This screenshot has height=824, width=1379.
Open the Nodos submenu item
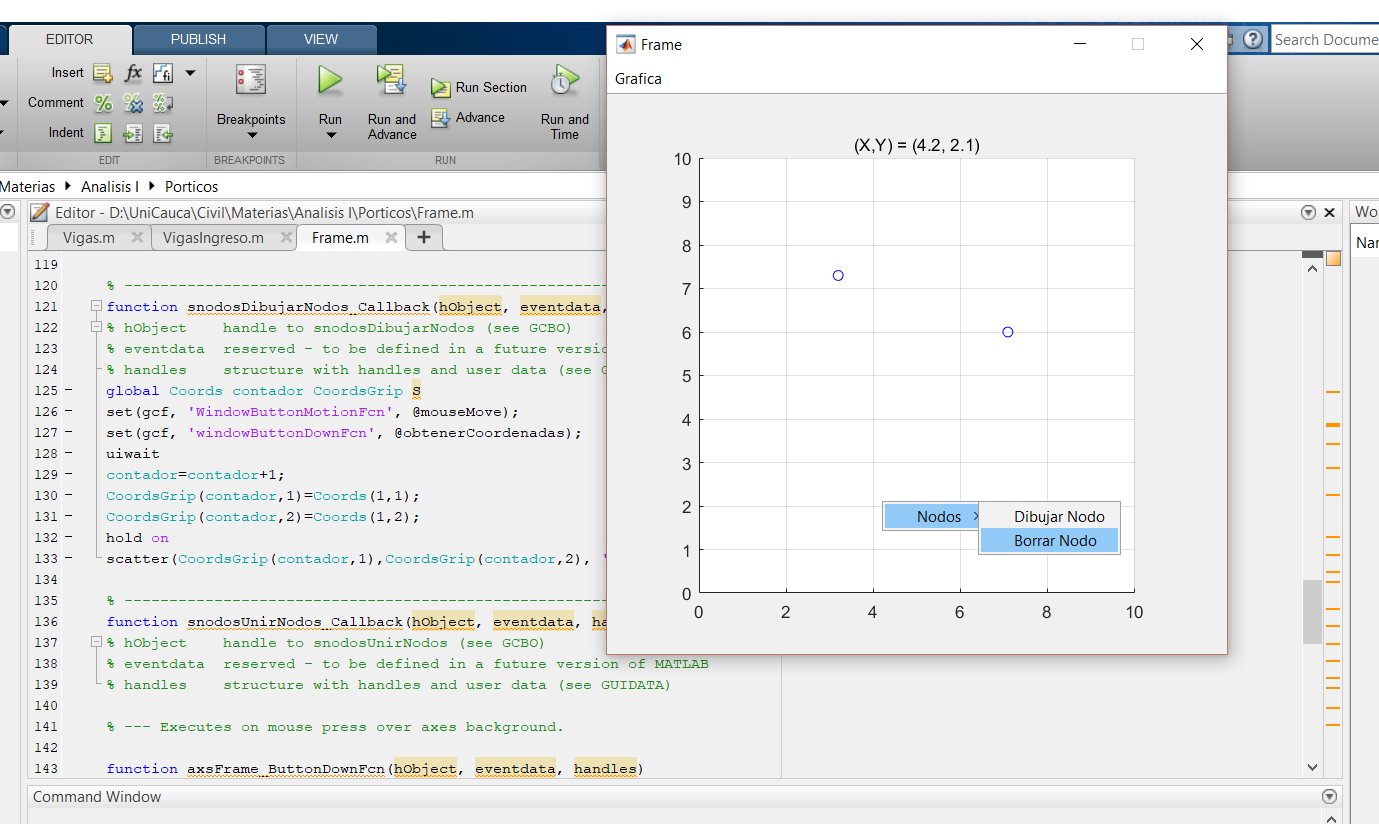point(930,516)
